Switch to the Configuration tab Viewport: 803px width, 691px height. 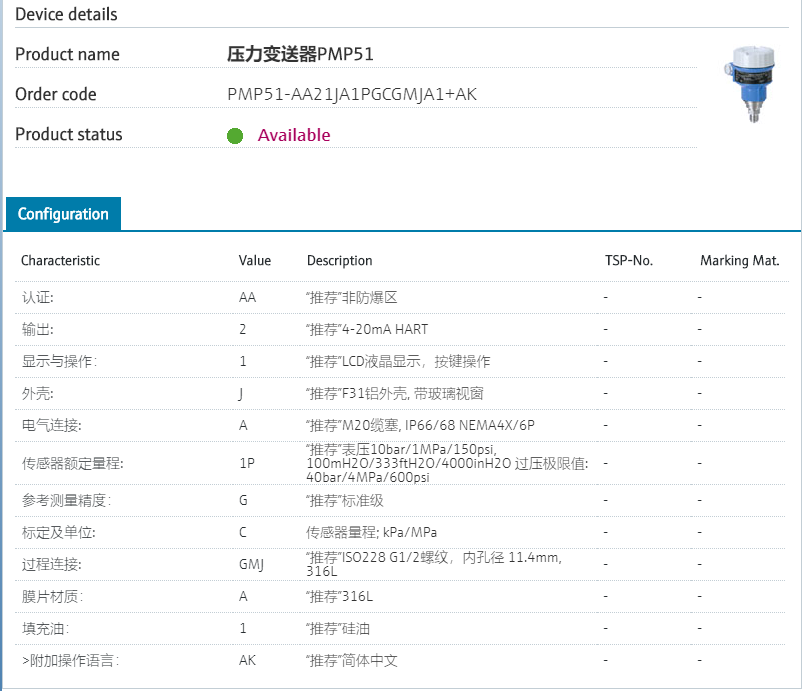63,214
